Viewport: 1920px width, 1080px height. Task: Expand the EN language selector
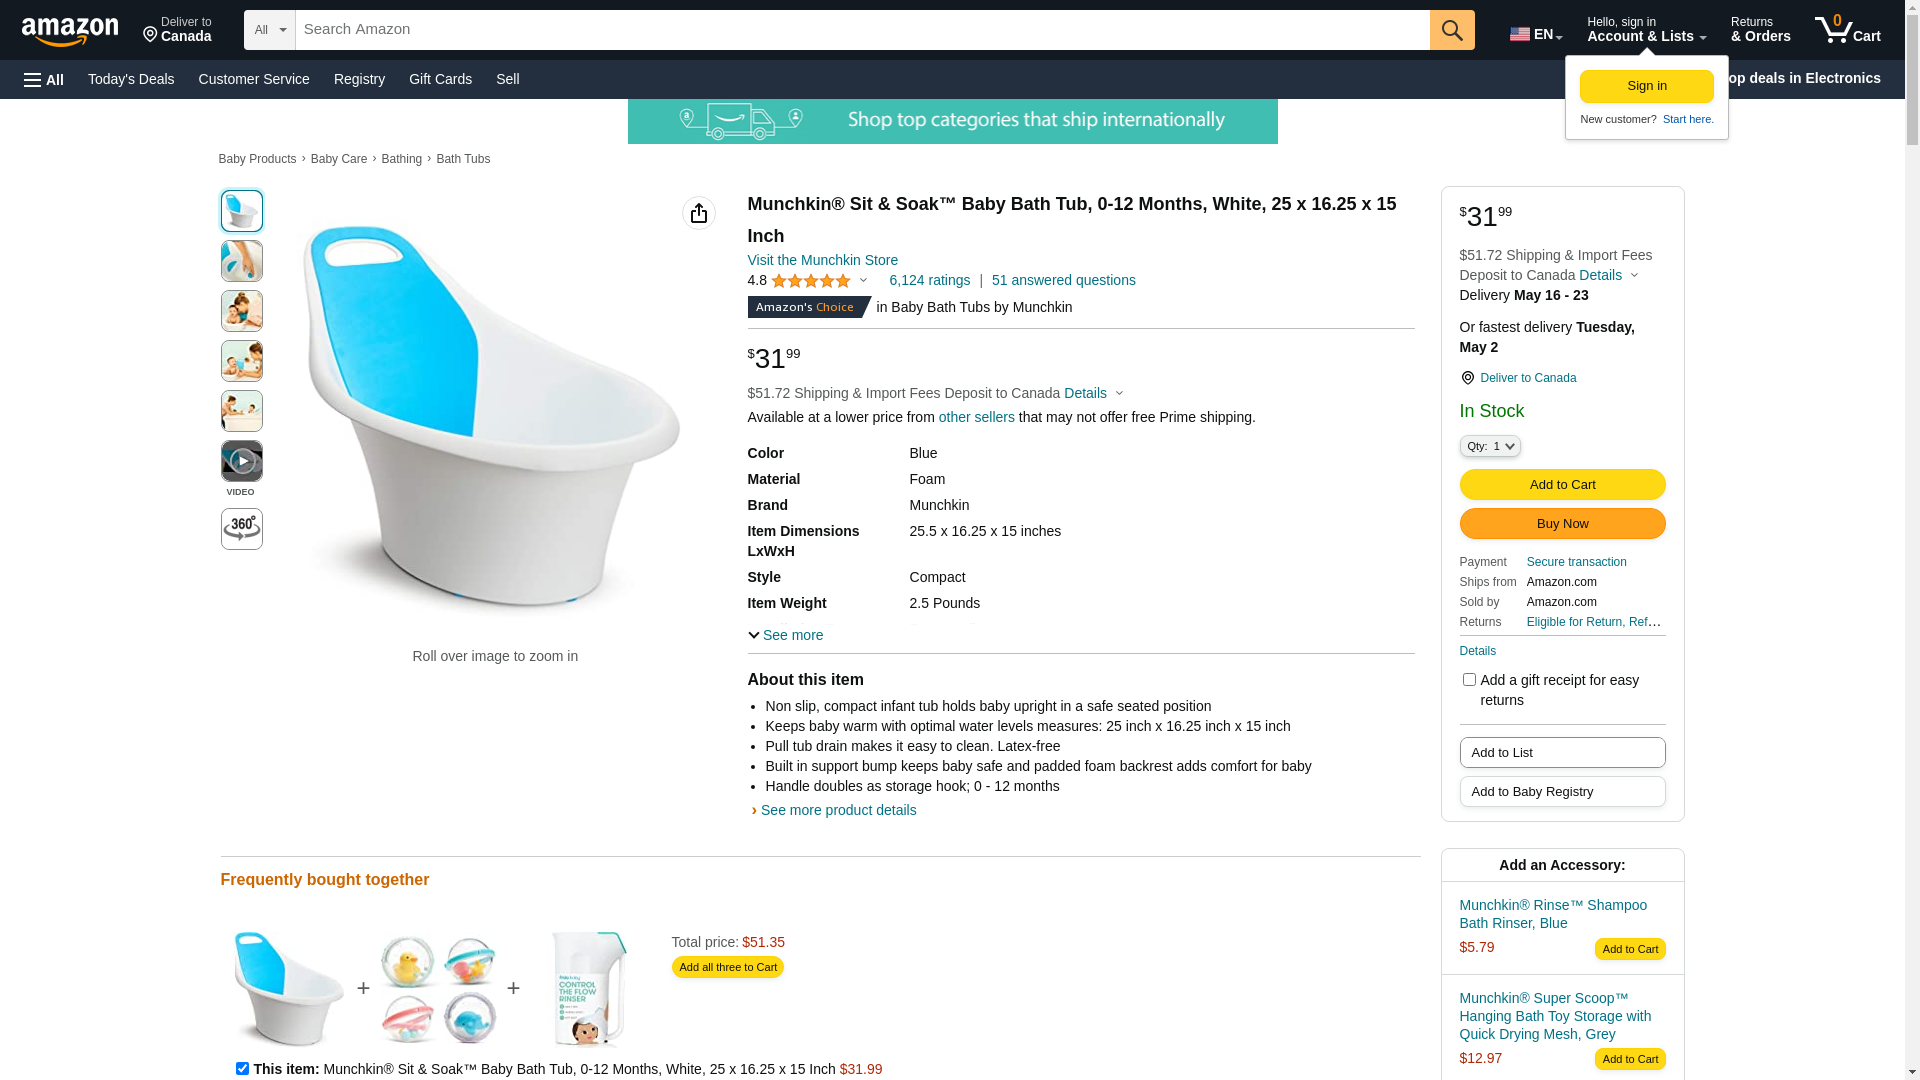[x=1536, y=34]
